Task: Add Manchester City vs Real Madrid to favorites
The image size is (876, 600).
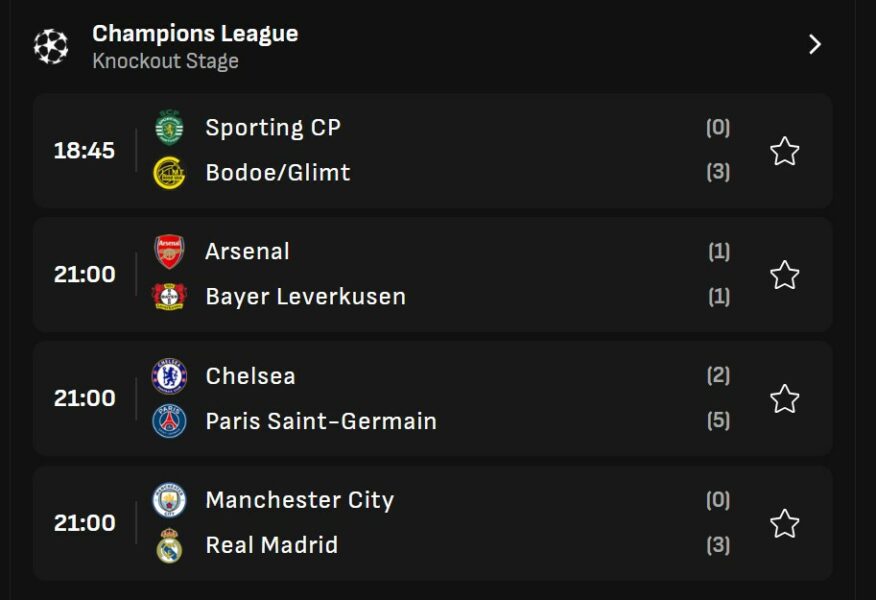Action: 785,523
